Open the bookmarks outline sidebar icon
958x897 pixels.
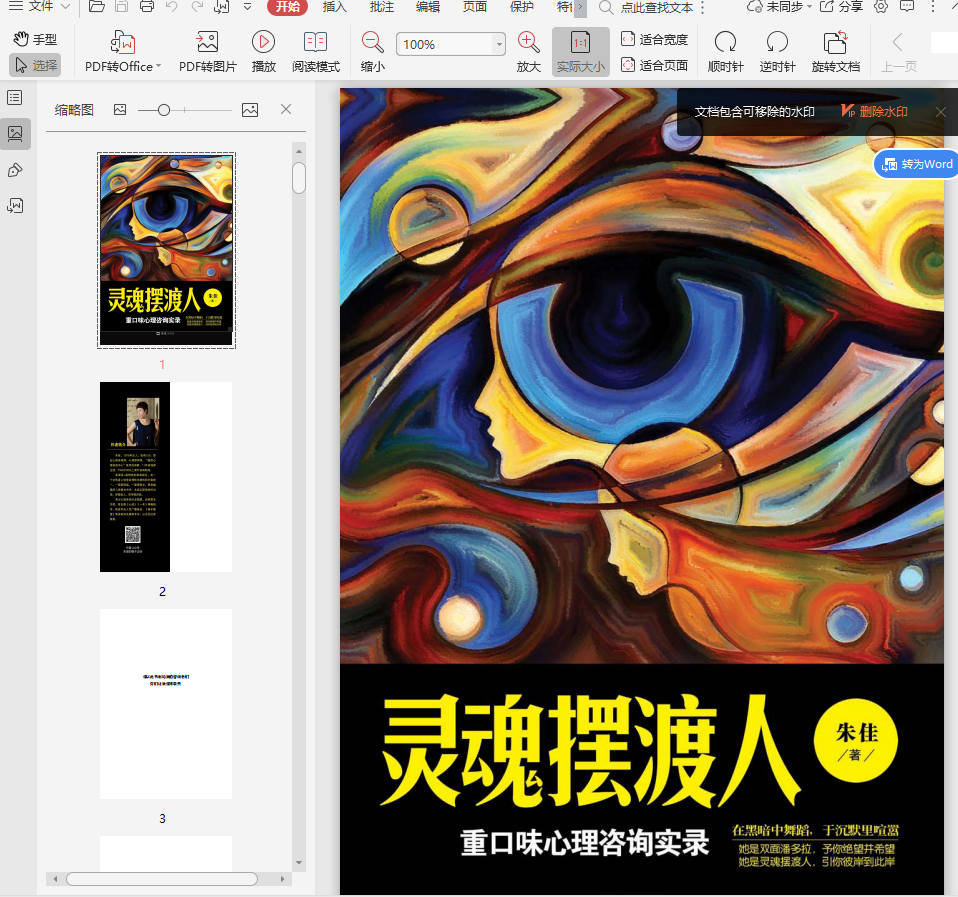click(15, 98)
